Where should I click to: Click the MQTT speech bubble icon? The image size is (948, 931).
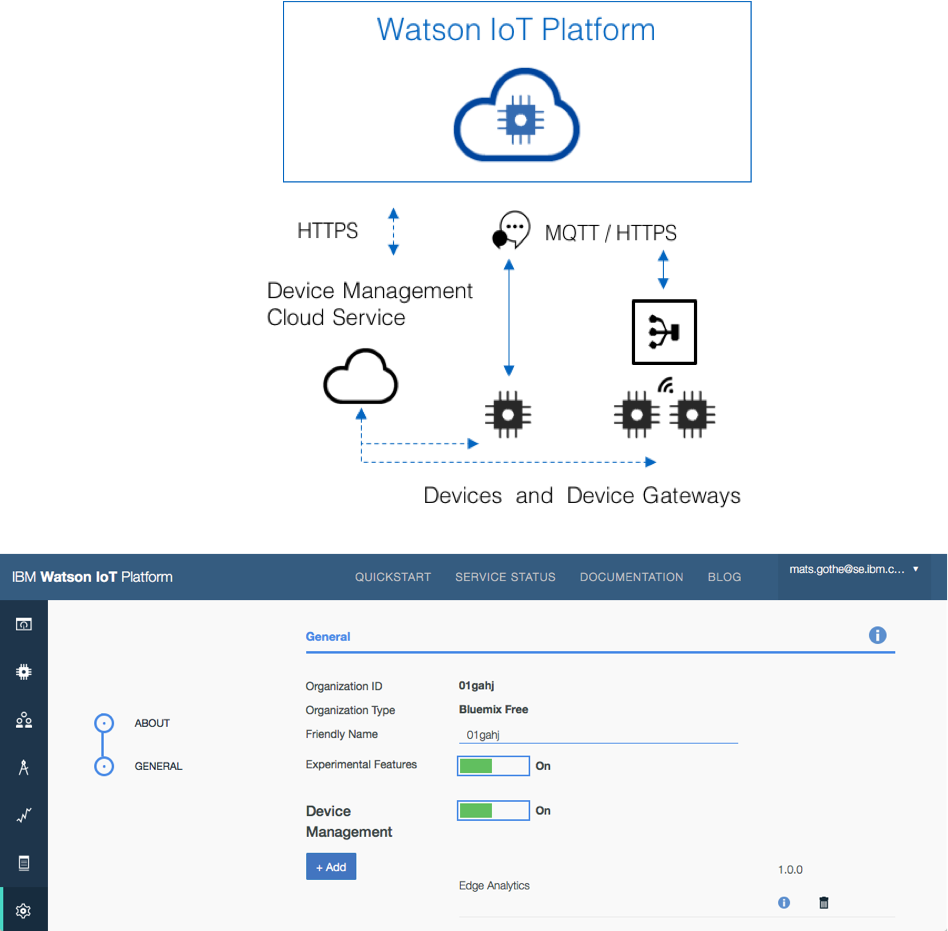coord(511,230)
